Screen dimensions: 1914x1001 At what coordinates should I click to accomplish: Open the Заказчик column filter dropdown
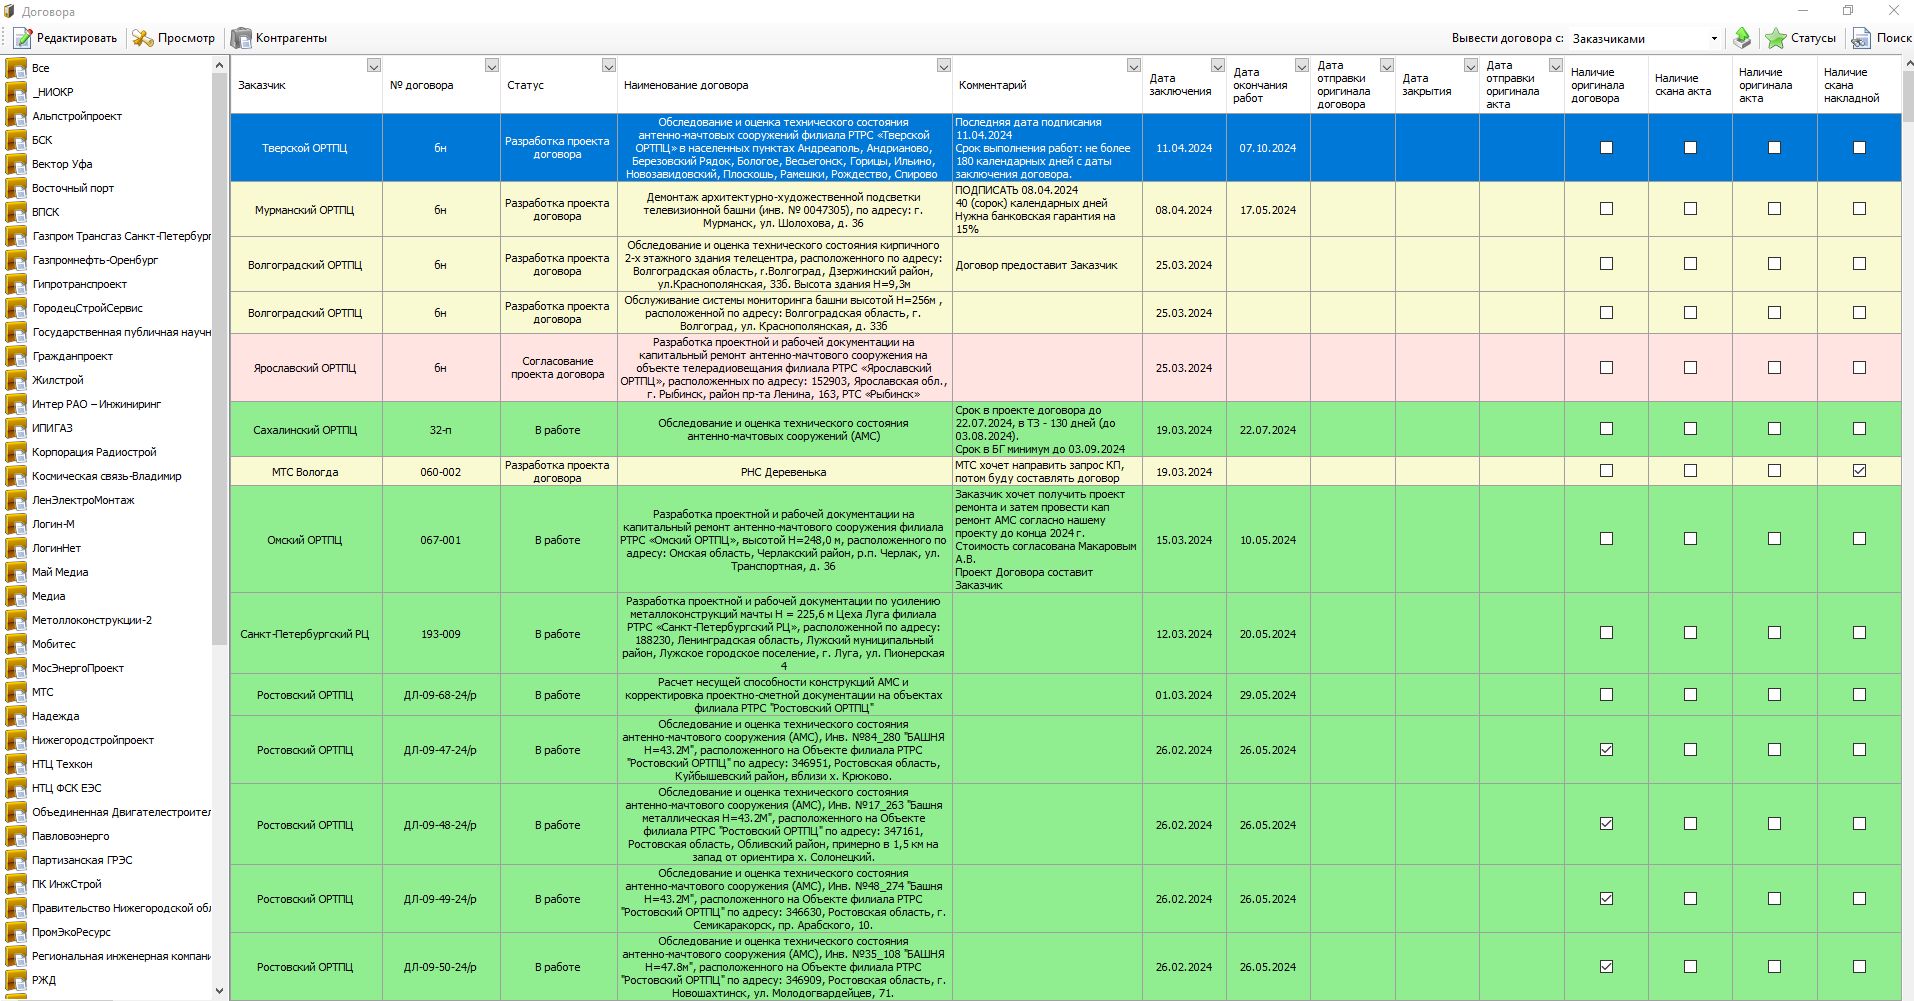pyautogui.click(x=374, y=65)
